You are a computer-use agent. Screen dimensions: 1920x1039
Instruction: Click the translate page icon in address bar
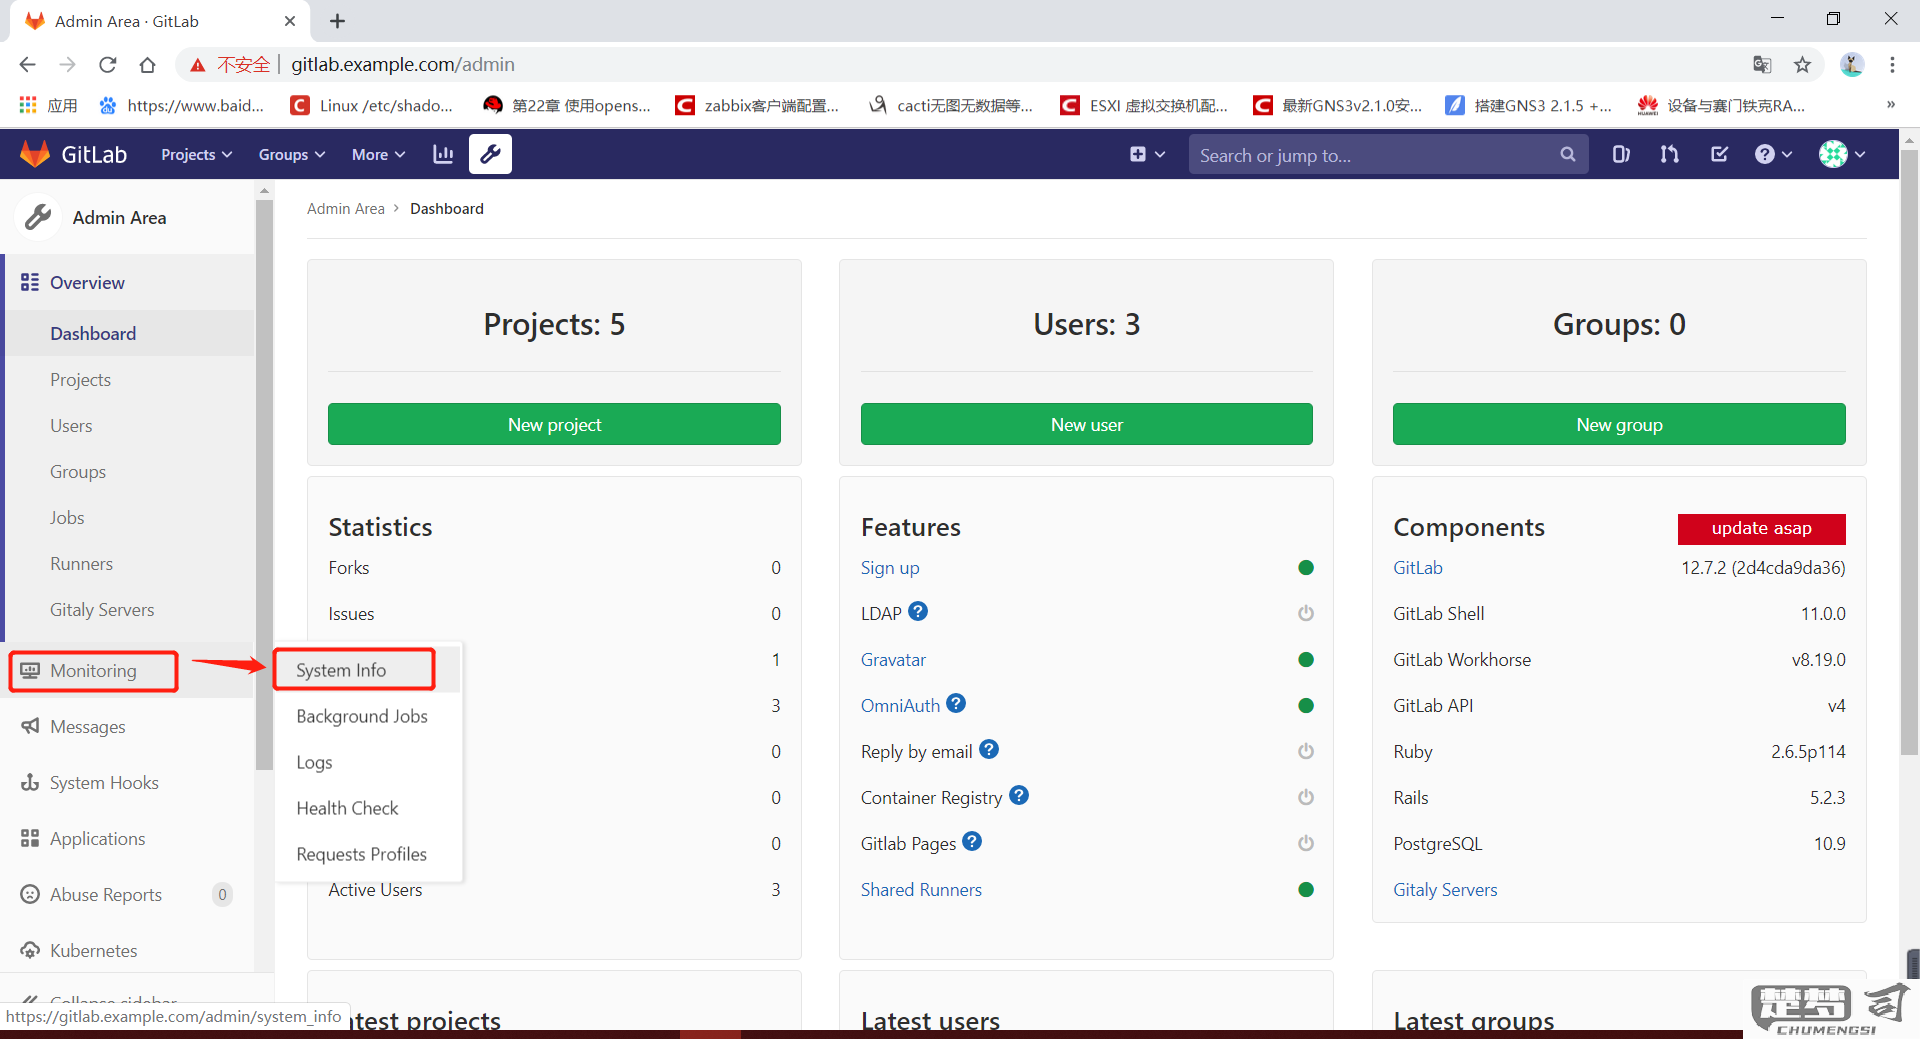[1762, 64]
